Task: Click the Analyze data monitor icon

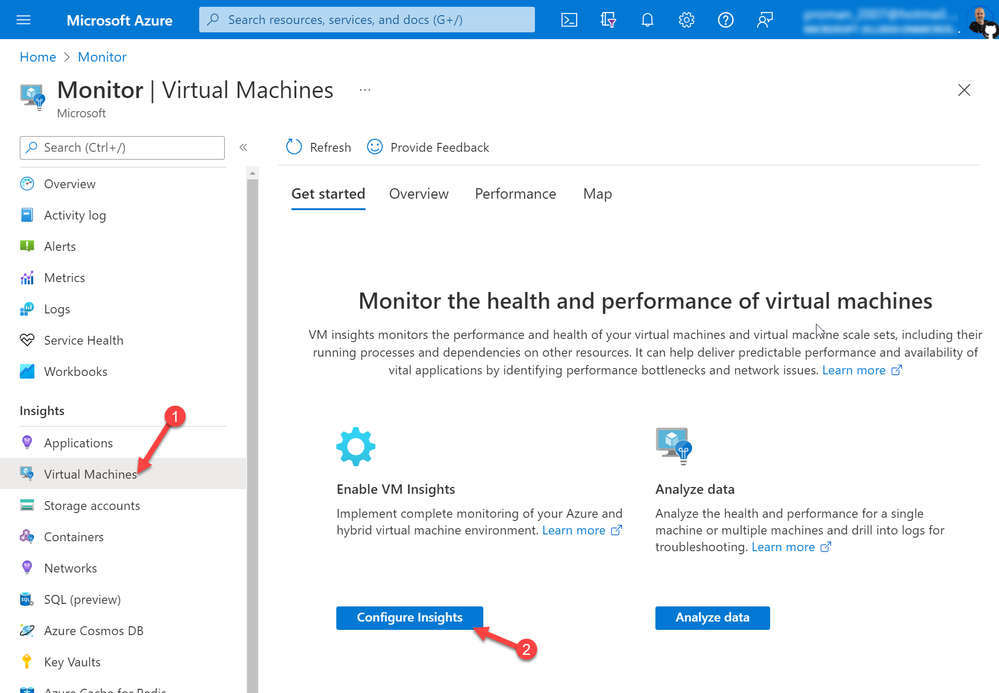Action: point(673,447)
